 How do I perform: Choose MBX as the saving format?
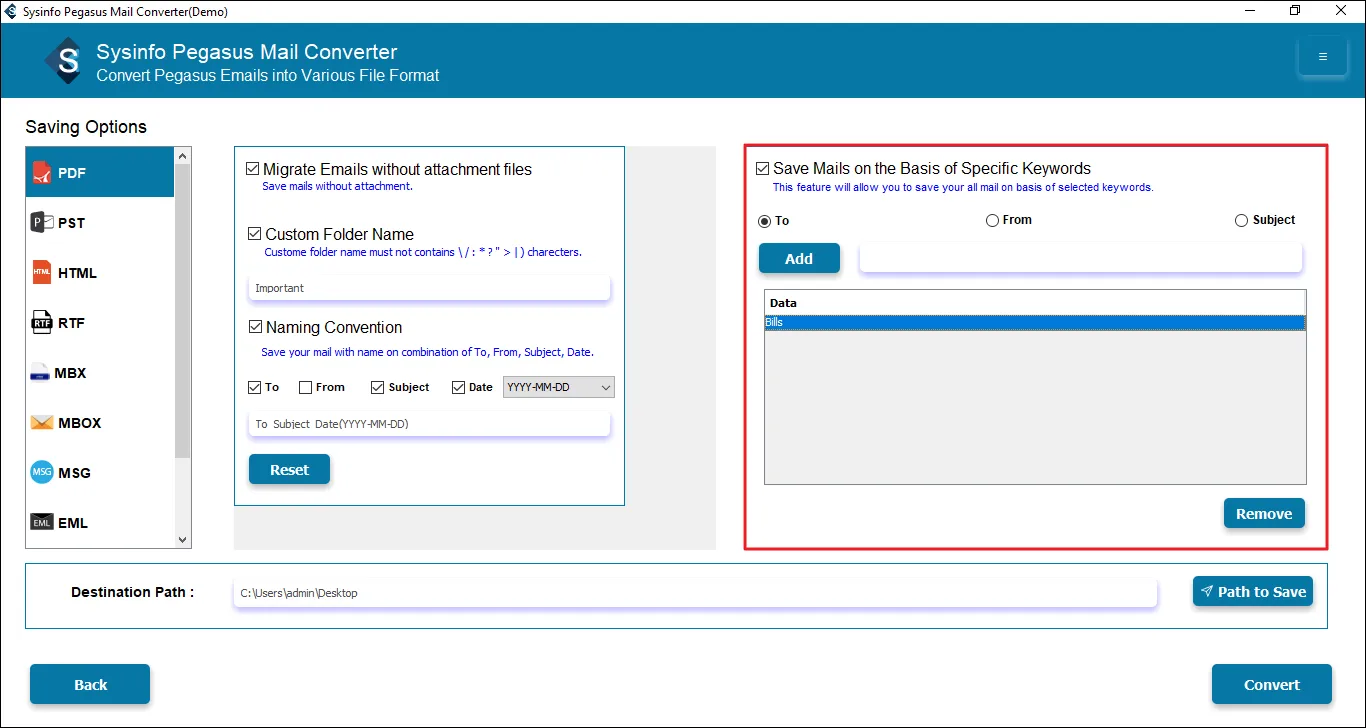[x=101, y=373]
